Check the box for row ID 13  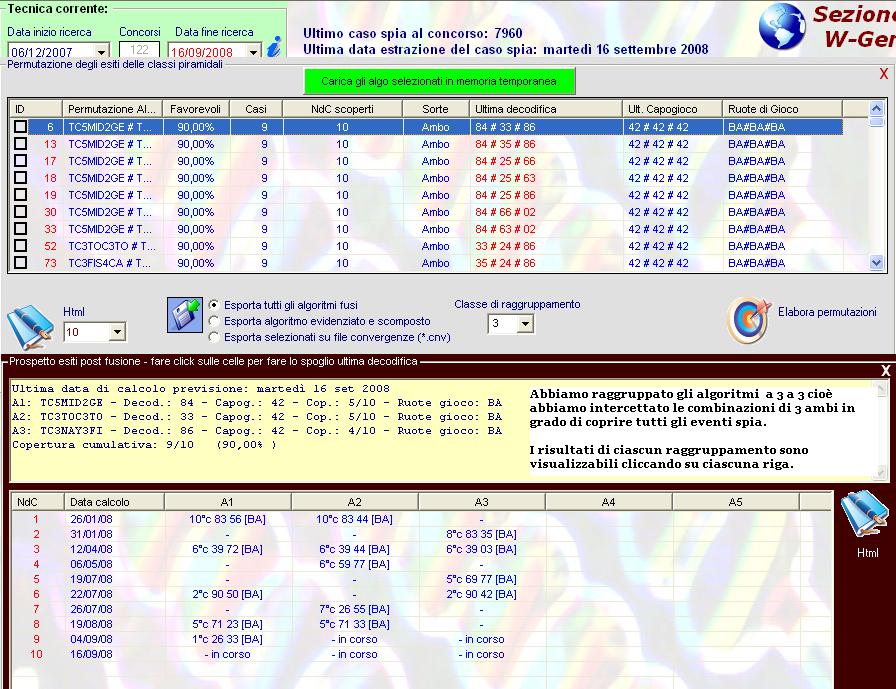pos(21,144)
